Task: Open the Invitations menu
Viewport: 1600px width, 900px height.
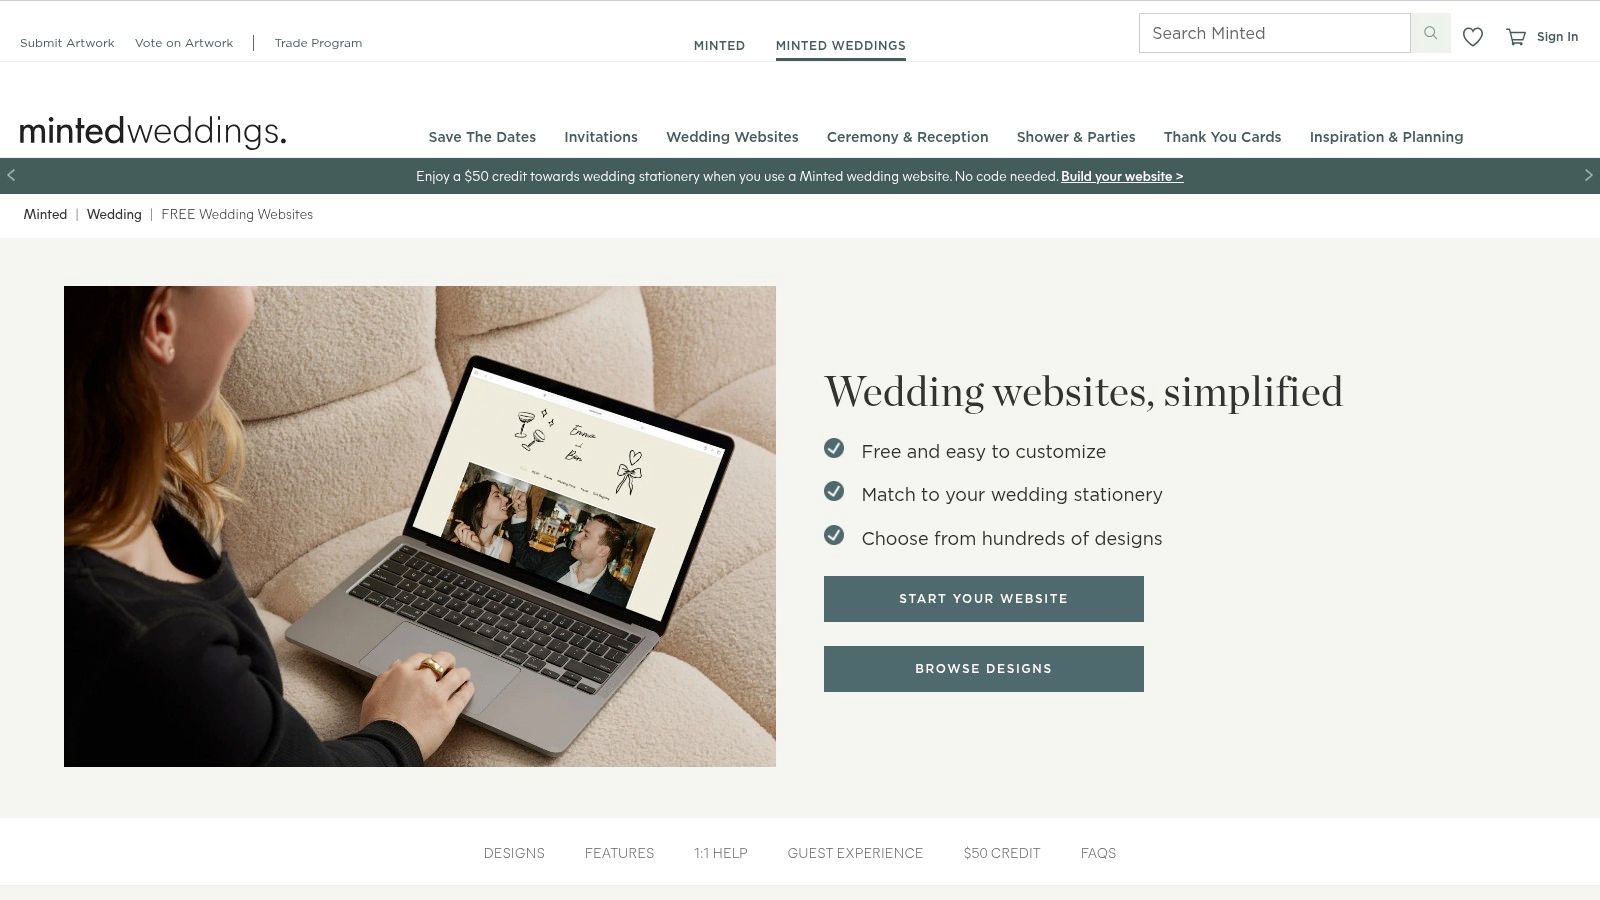Action: [x=601, y=137]
